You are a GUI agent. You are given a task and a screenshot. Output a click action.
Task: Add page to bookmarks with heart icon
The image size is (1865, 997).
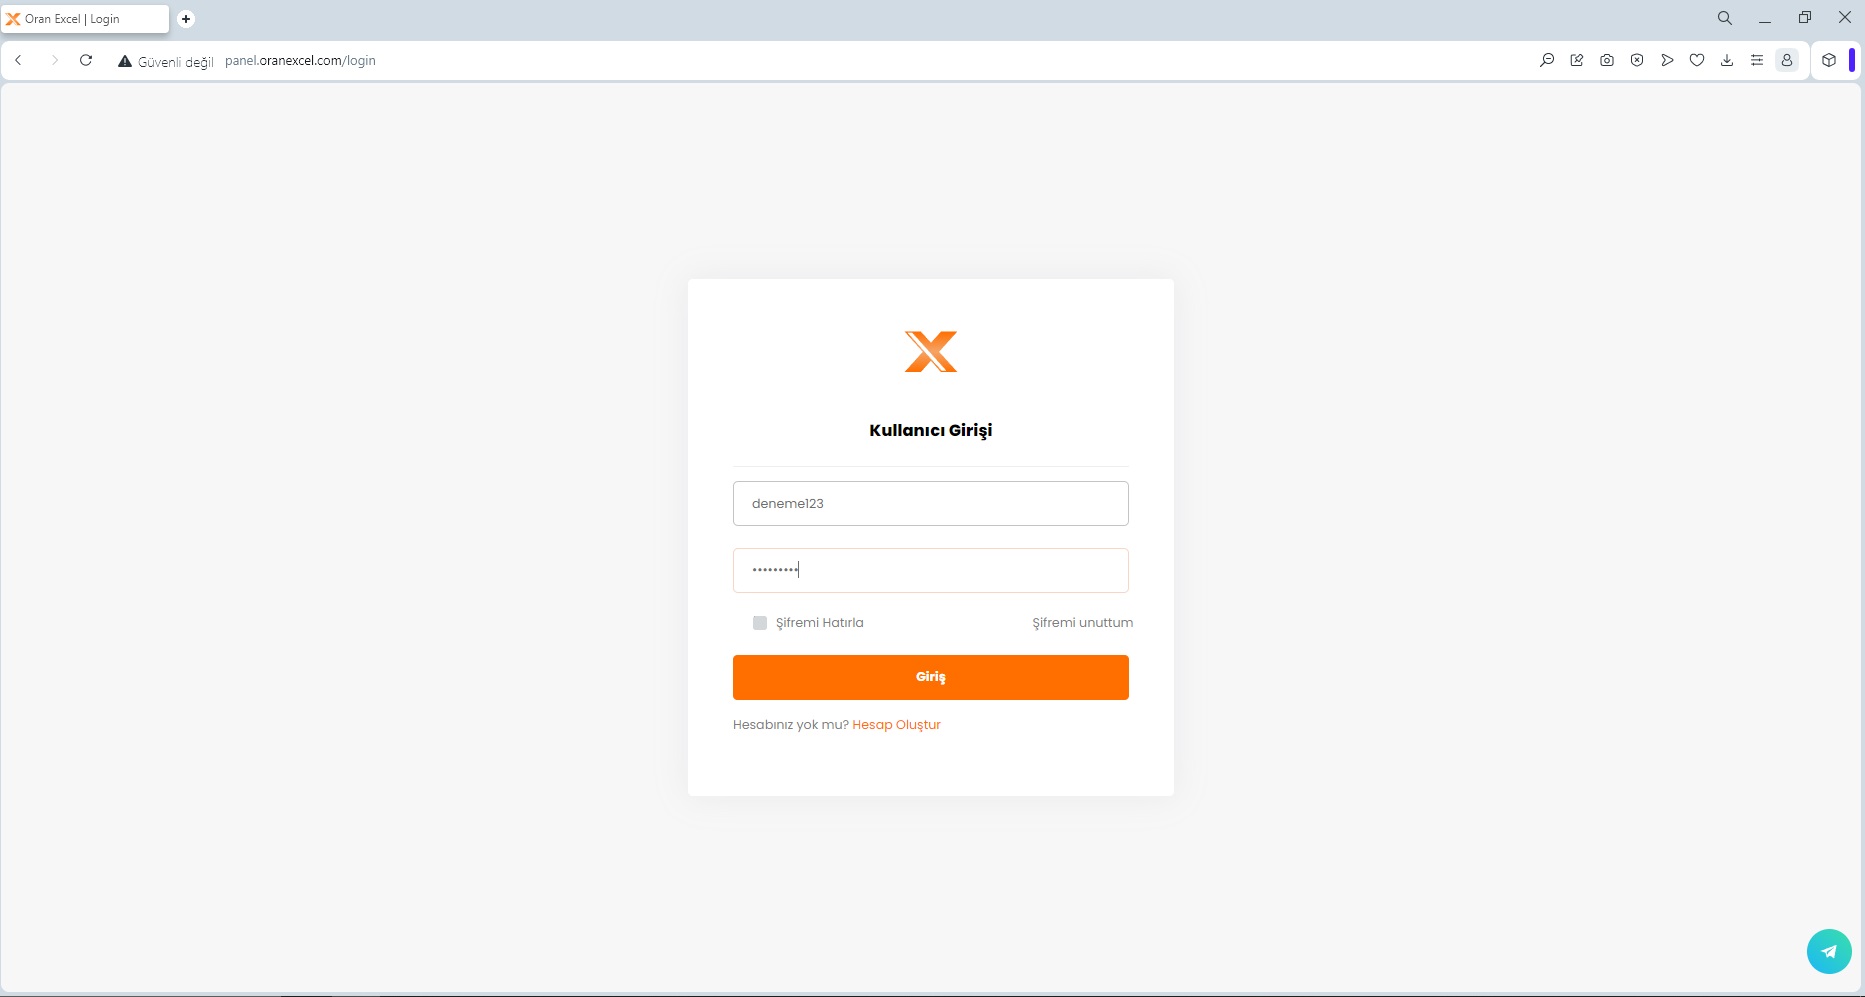pos(1697,60)
